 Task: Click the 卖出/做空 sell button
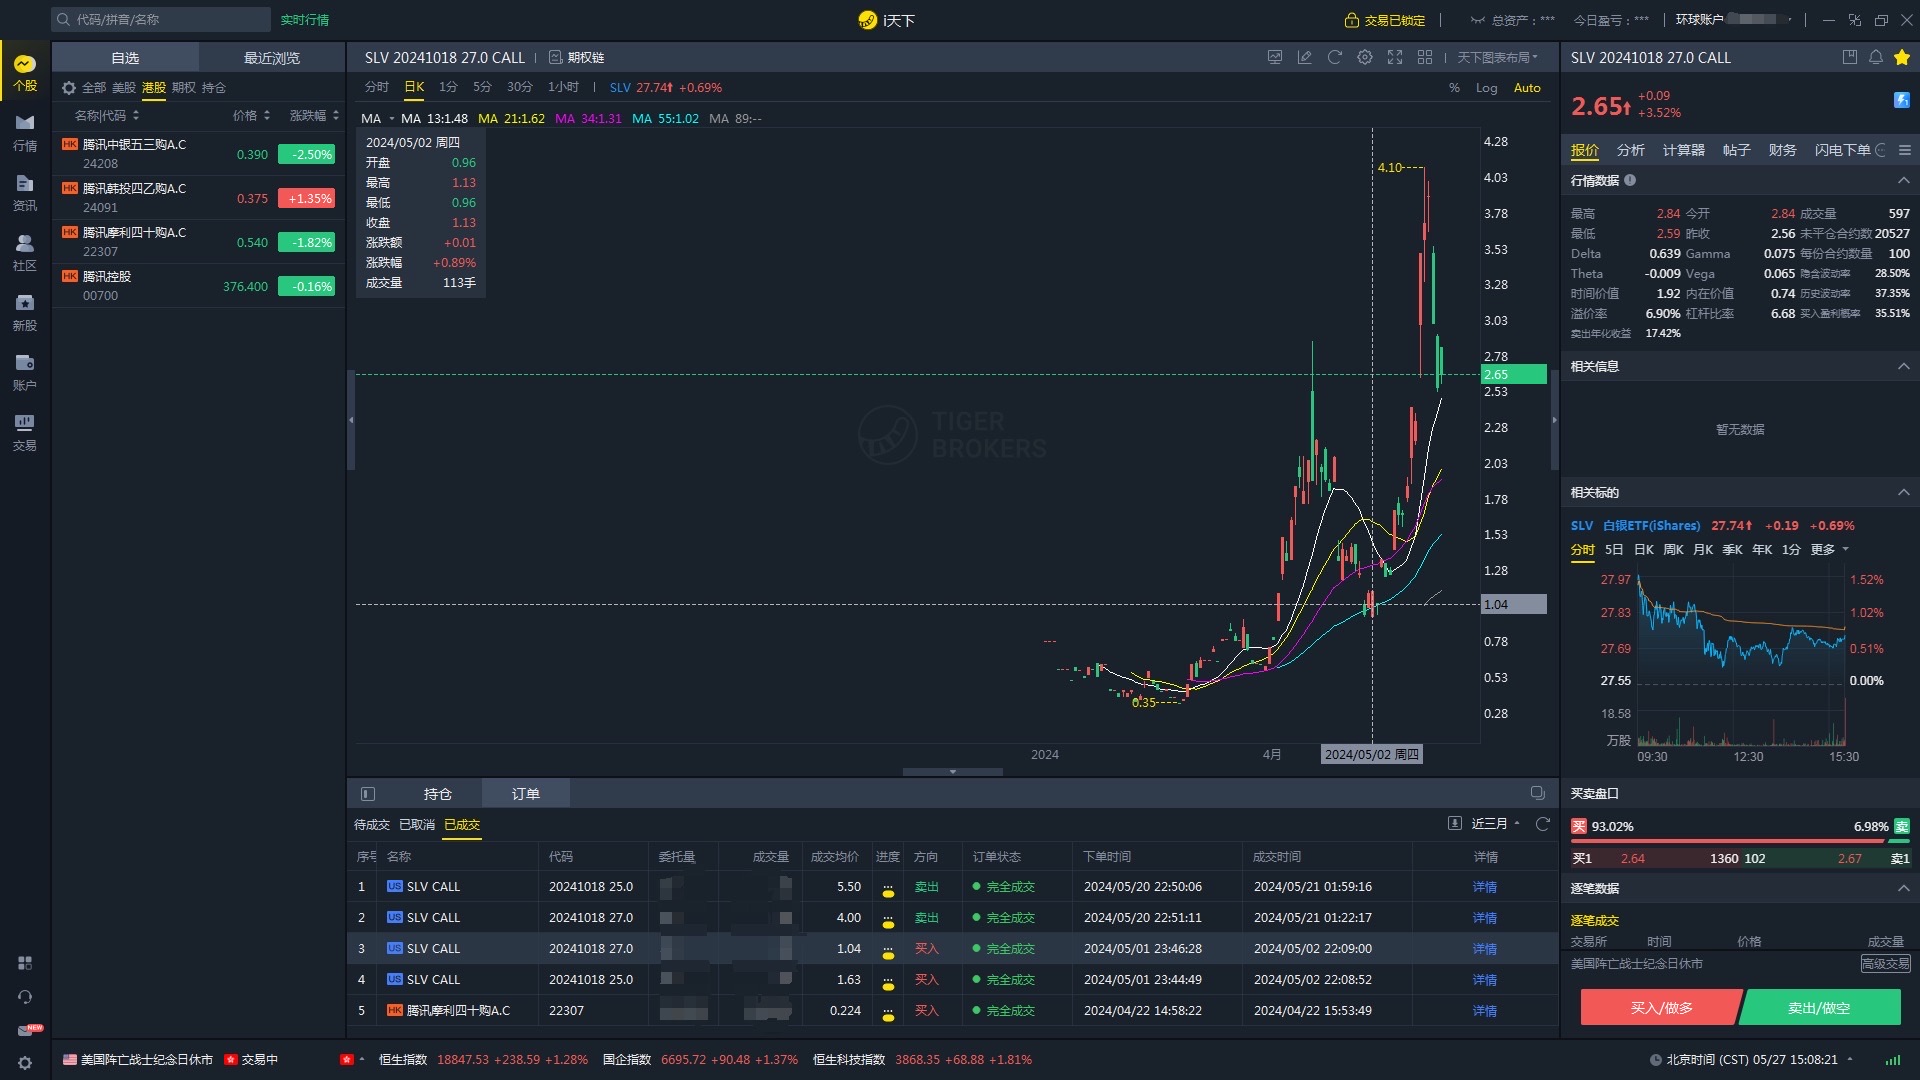(1819, 1008)
